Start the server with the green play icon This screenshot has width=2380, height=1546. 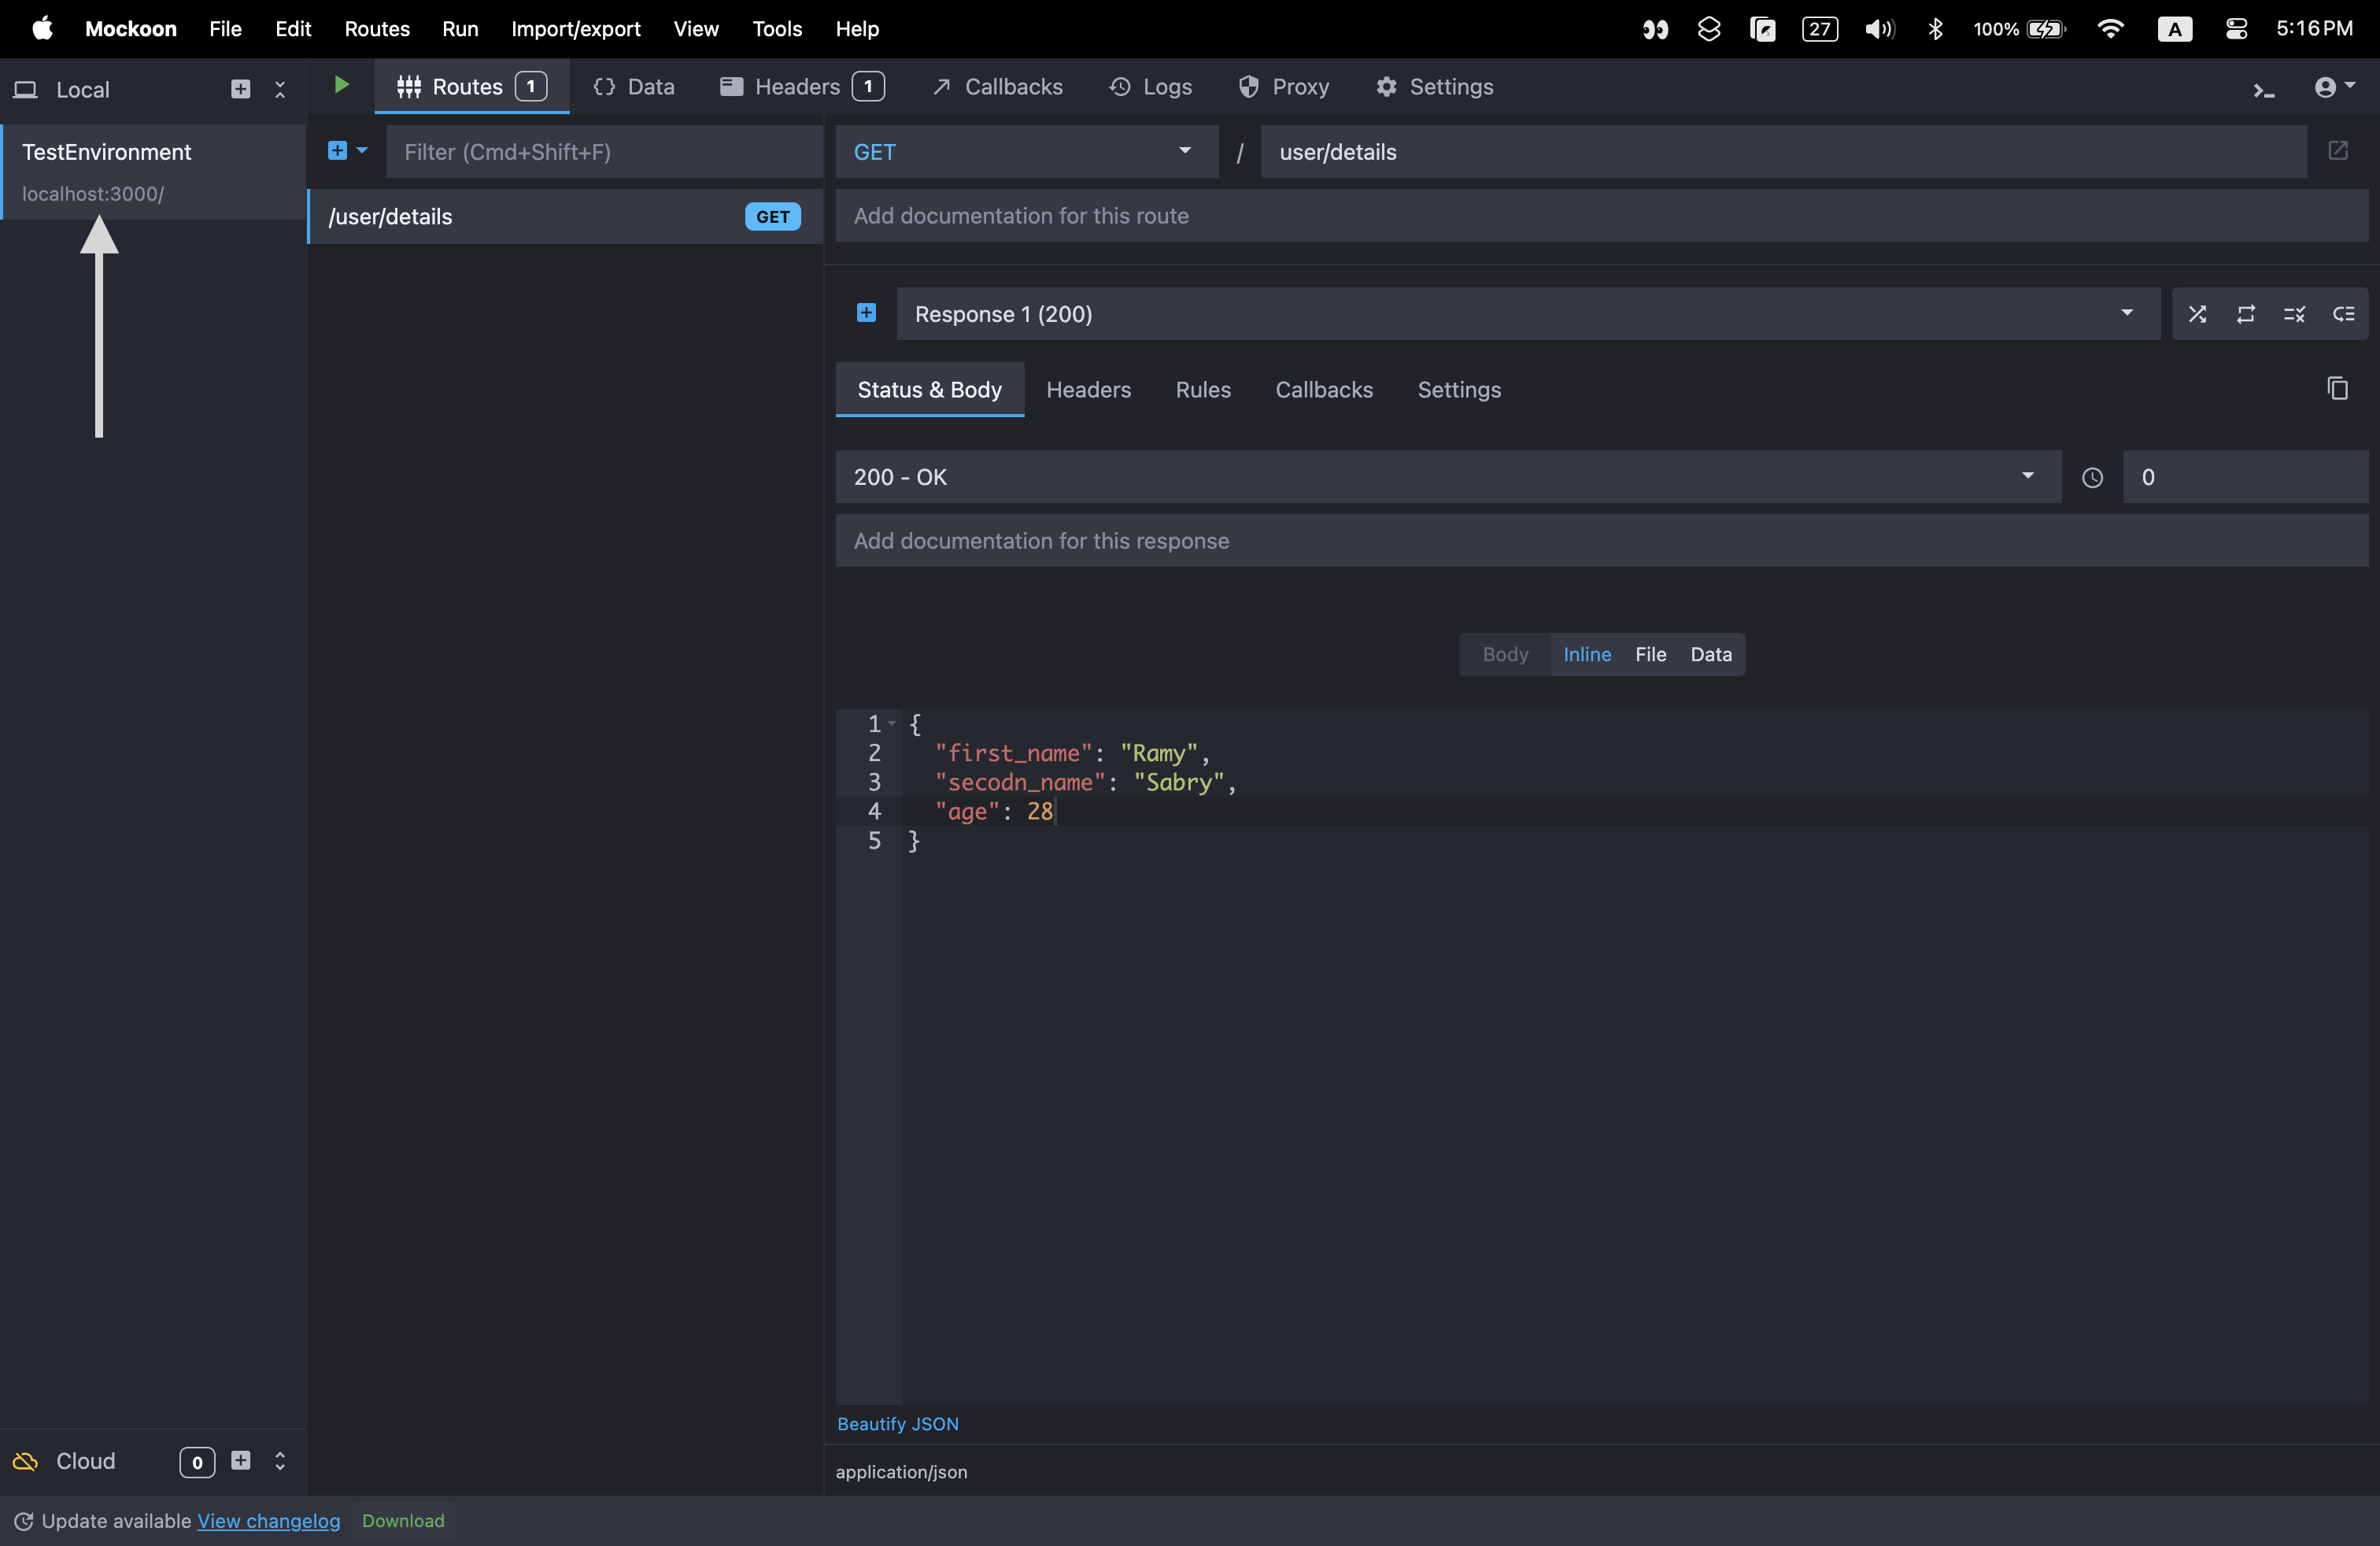coord(341,86)
